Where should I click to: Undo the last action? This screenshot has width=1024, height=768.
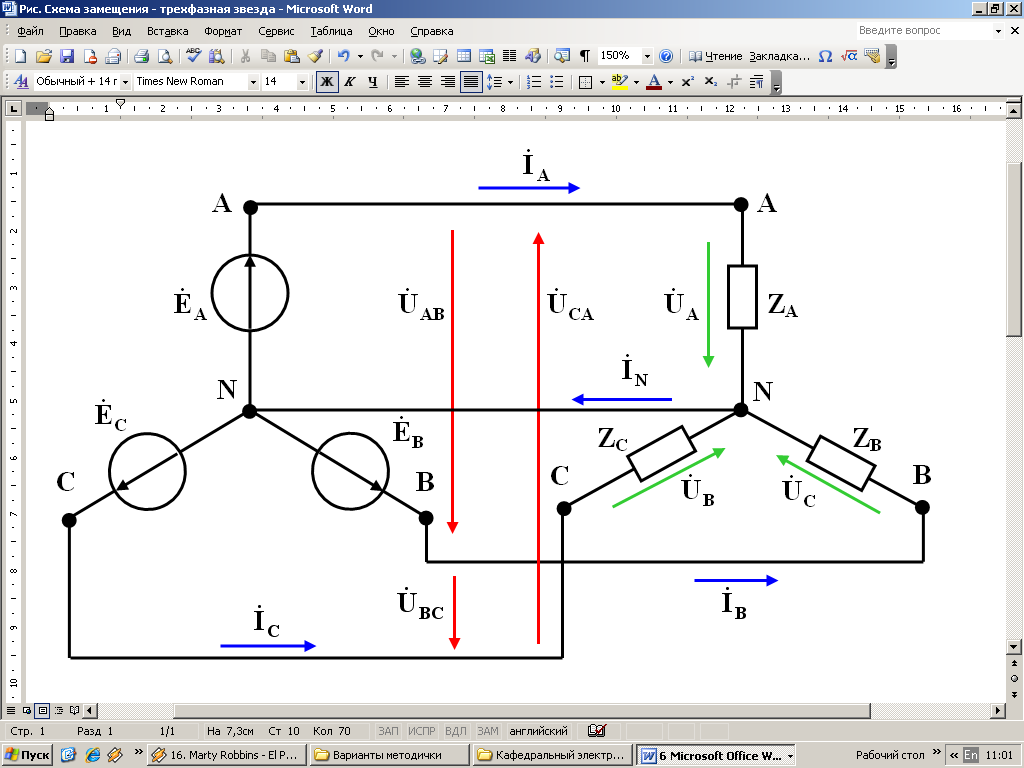(344, 56)
